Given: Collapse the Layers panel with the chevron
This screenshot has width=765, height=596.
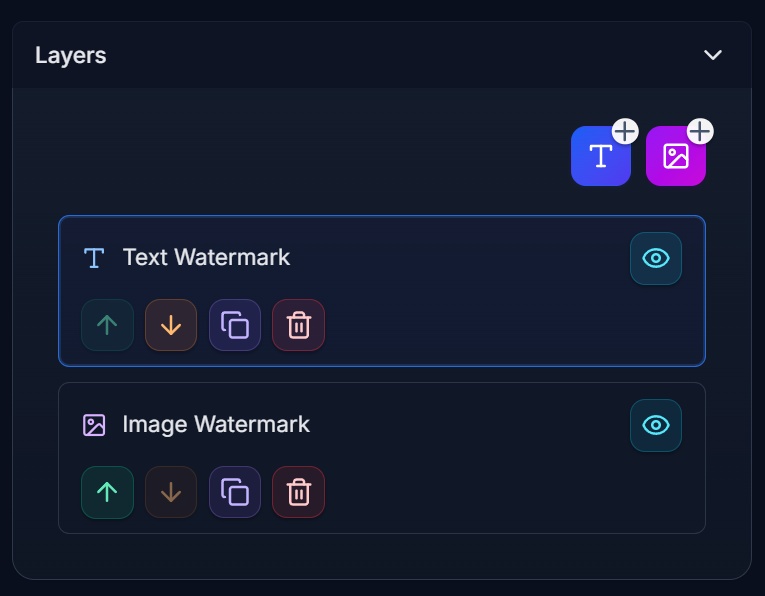Looking at the screenshot, I should point(713,55).
